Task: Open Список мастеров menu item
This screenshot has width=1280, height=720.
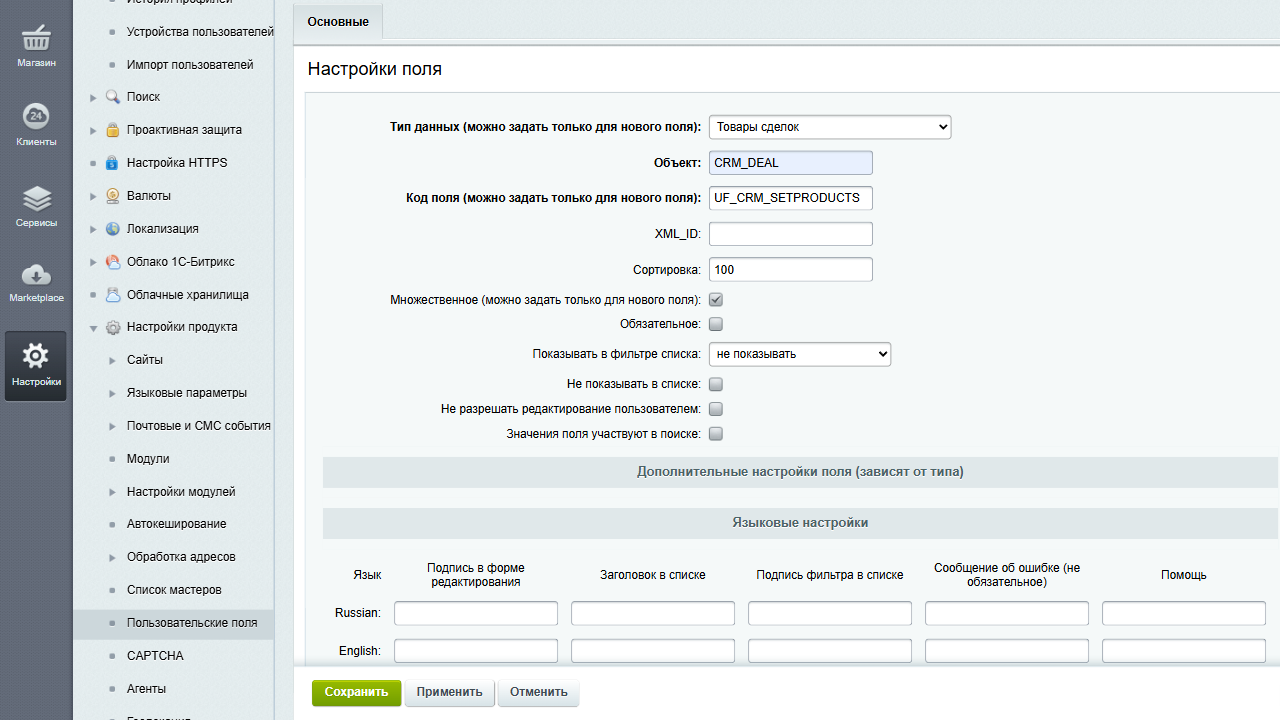Action: point(174,590)
